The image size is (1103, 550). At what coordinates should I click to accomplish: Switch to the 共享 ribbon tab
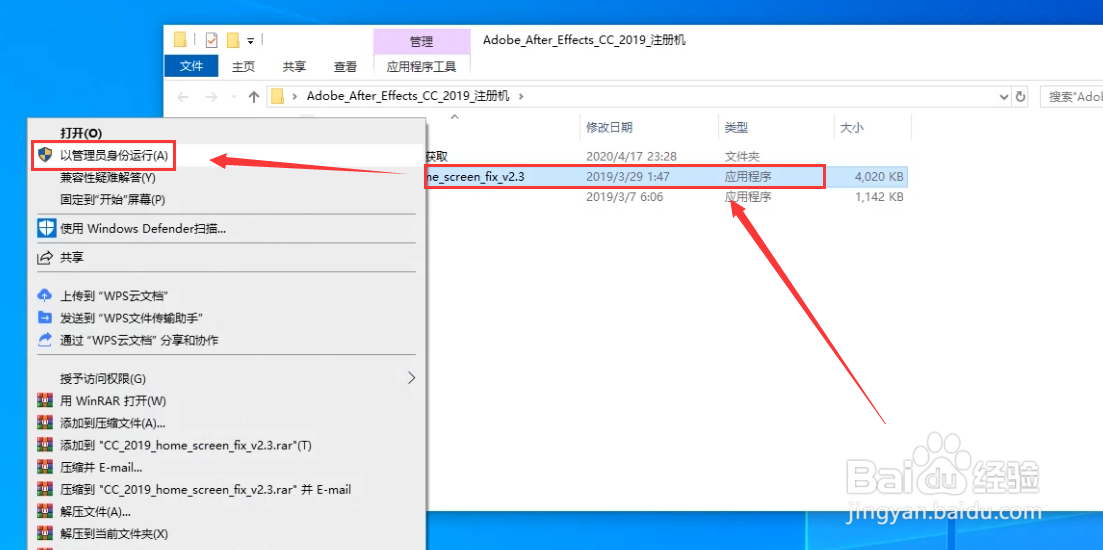tap(294, 67)
